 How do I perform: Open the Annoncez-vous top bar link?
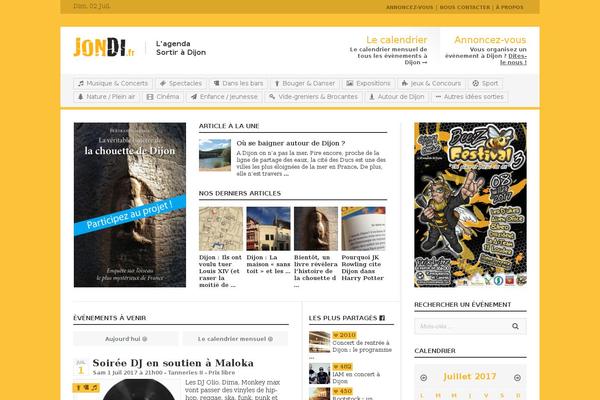pos(409,7)
